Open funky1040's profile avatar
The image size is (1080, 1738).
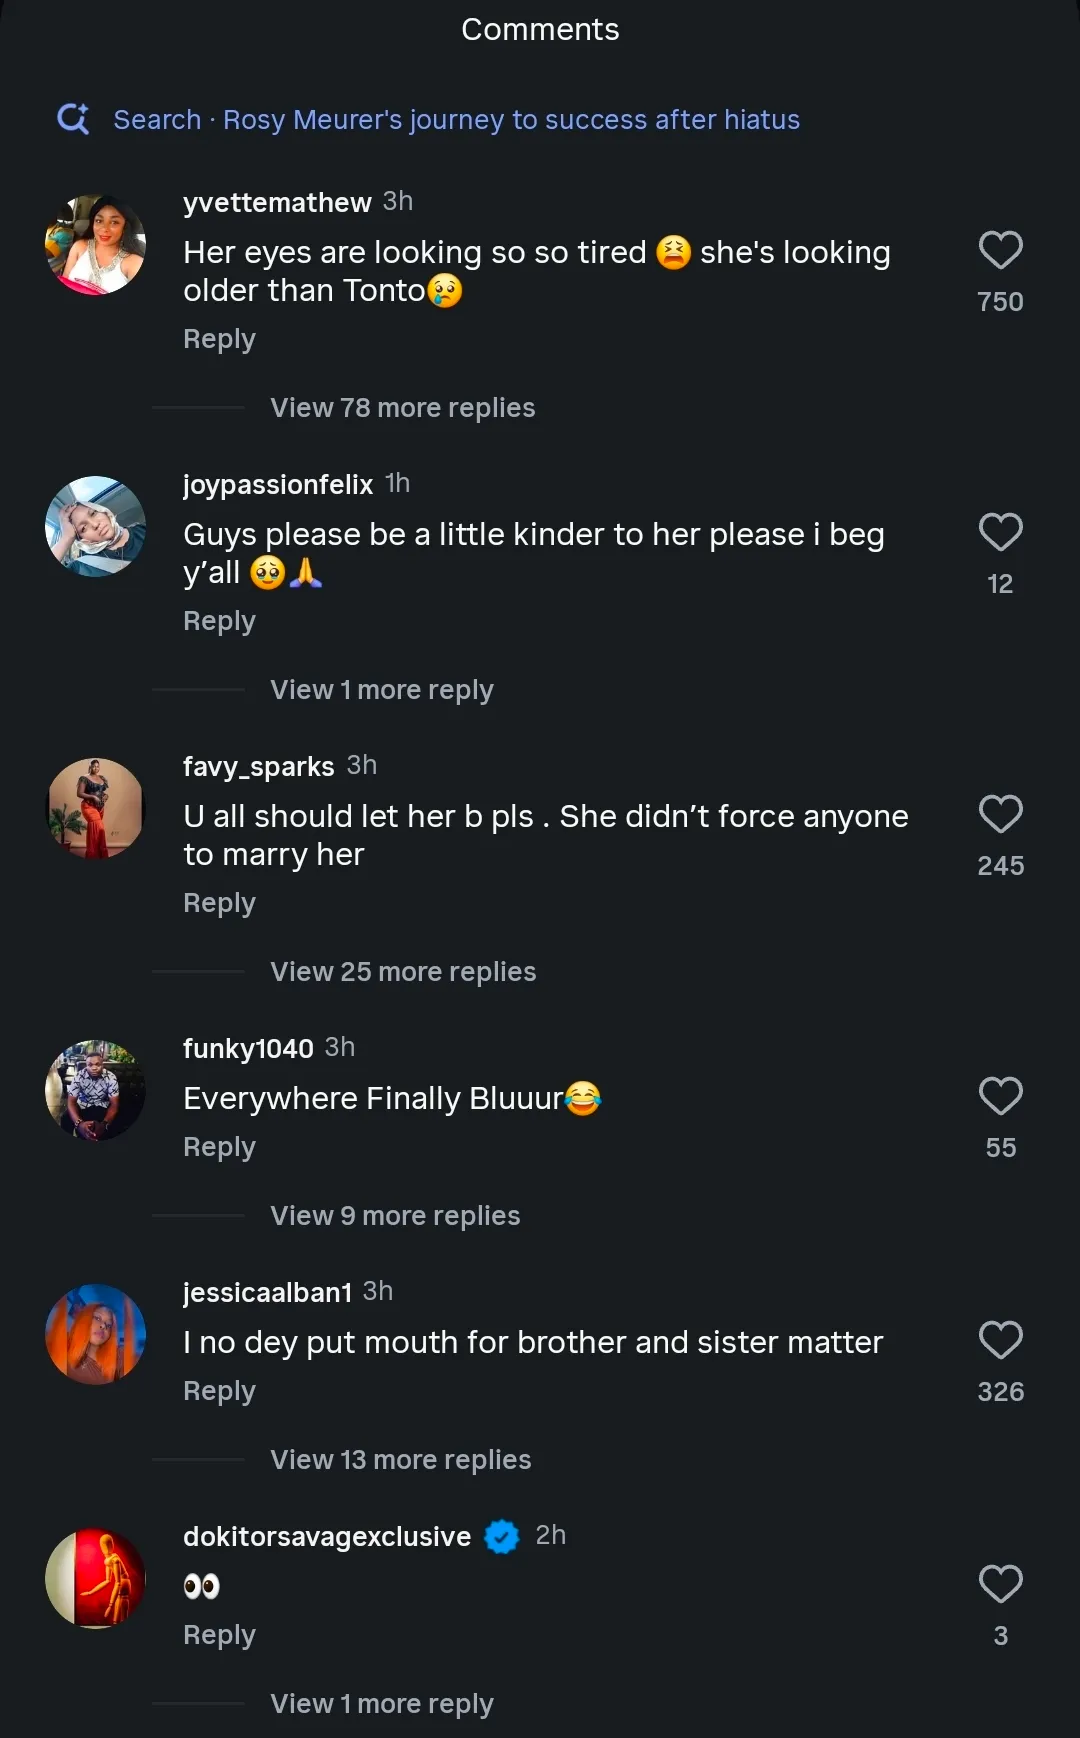[96, 1090]
